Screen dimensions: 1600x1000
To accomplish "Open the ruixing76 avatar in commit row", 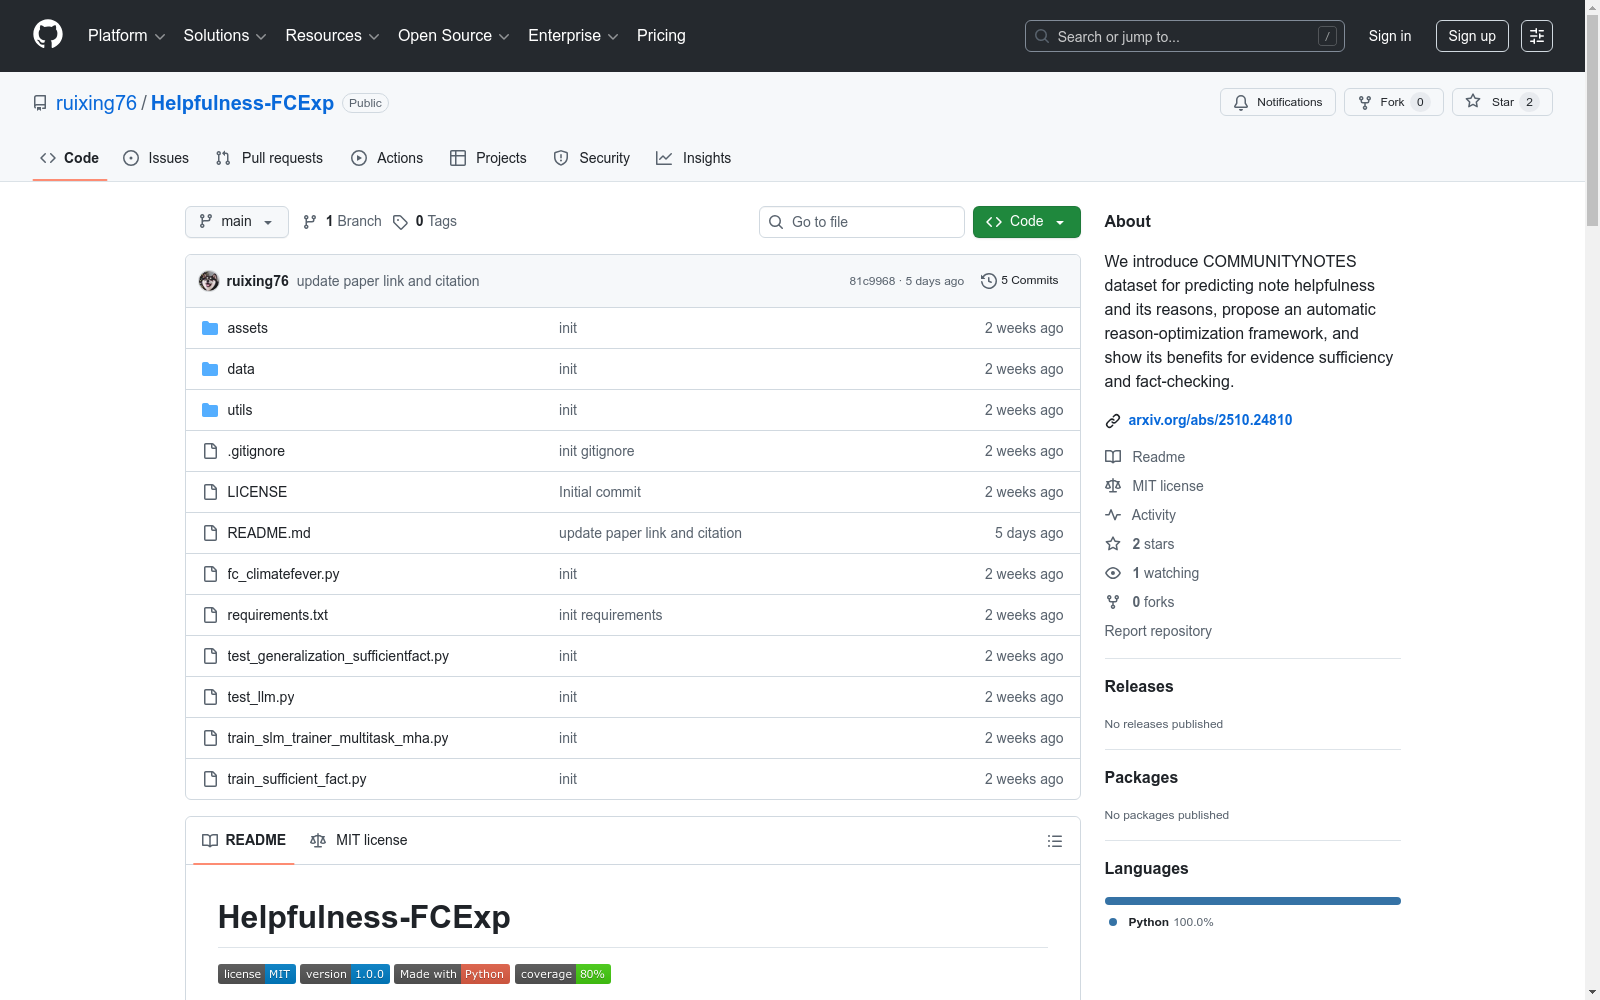I will click(209, 281).
